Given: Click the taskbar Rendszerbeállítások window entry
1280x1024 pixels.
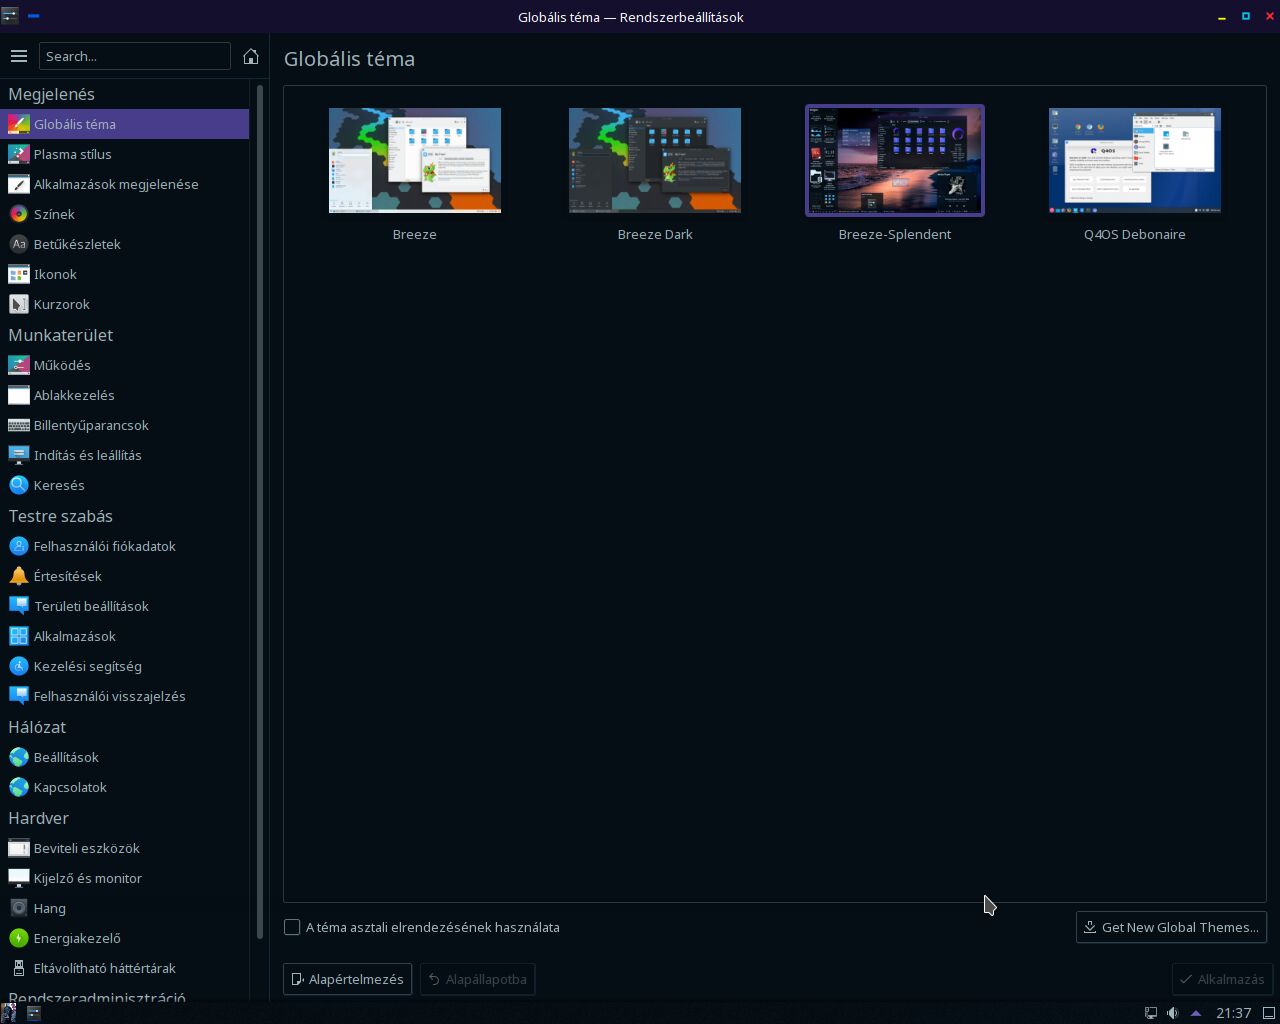Looking at the screenshot, I should point(33,1013).
